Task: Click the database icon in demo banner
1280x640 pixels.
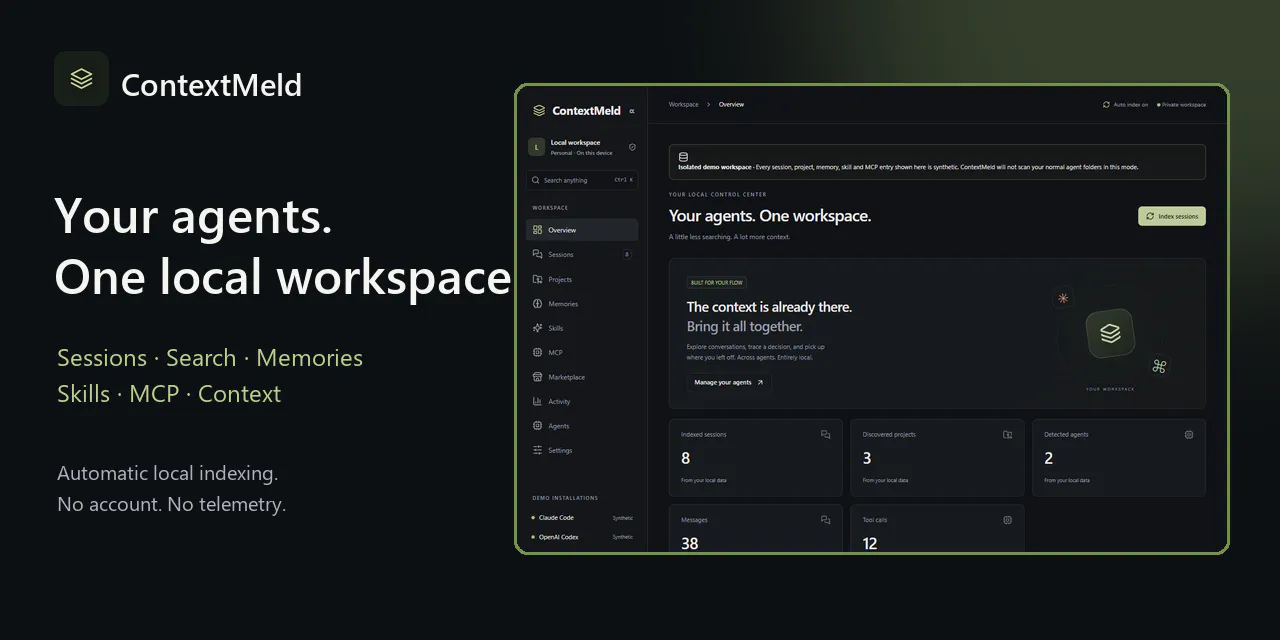Action: tap(683, 157)
